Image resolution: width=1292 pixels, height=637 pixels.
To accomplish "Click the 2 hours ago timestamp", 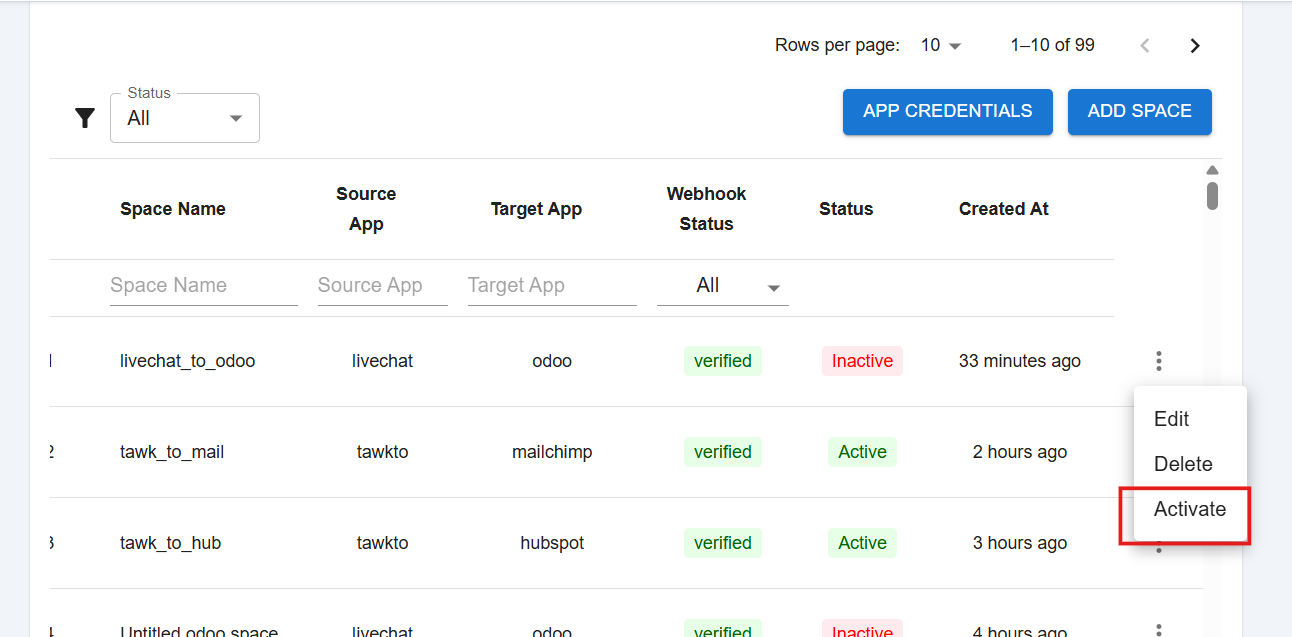I will click(x=1020, y=452).
